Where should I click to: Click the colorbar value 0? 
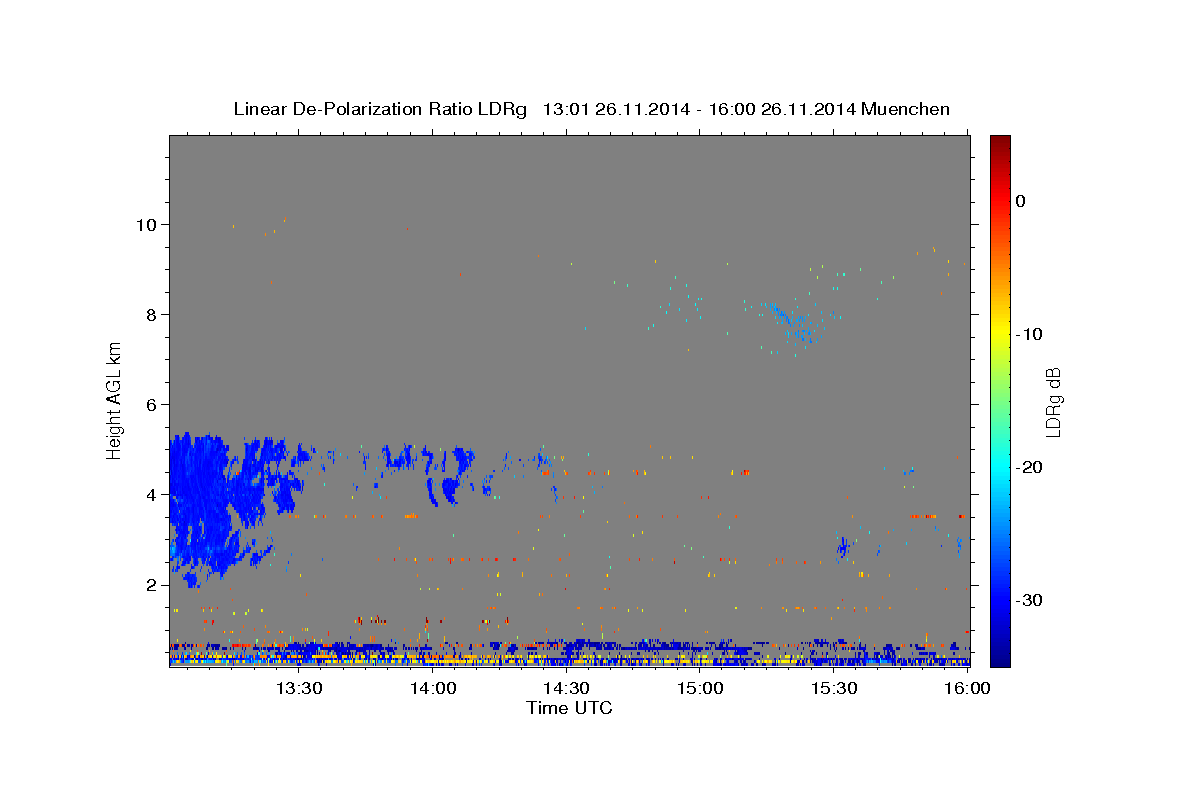click(1021, 201)
